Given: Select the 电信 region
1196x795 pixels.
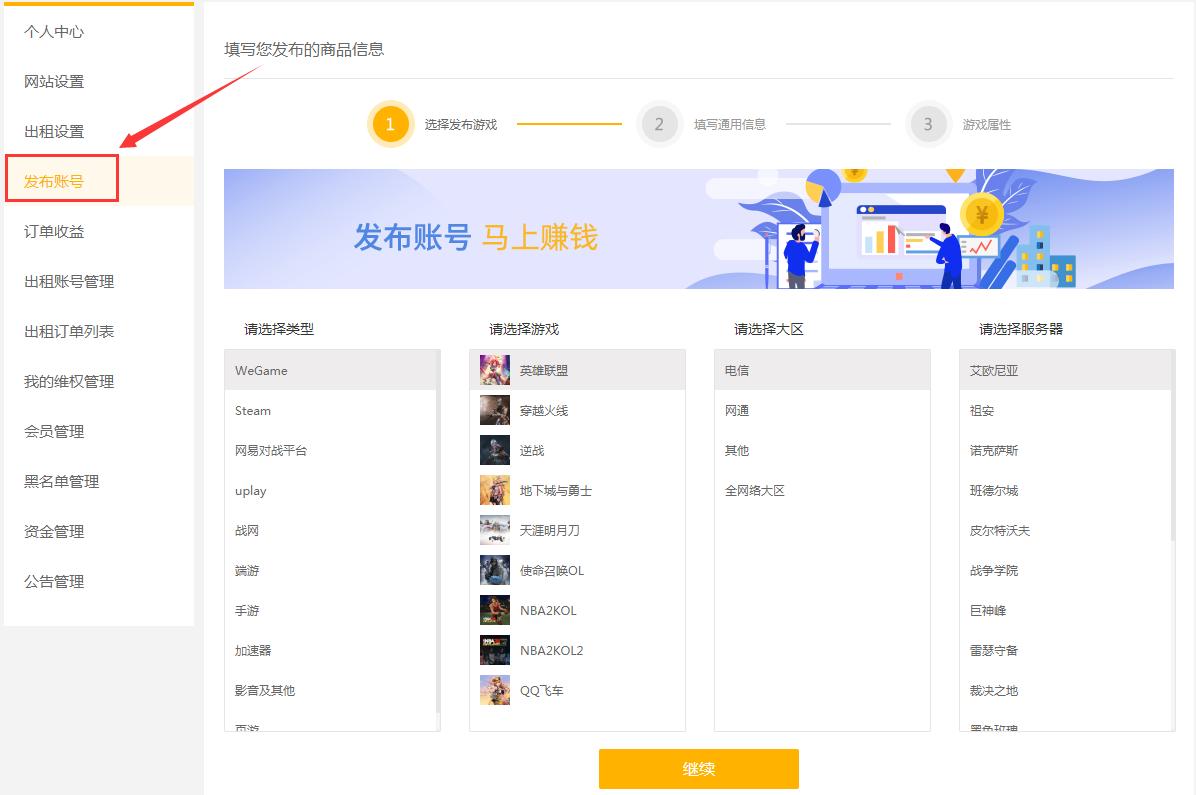Looking at the screenshot, I should pos(736,369).
